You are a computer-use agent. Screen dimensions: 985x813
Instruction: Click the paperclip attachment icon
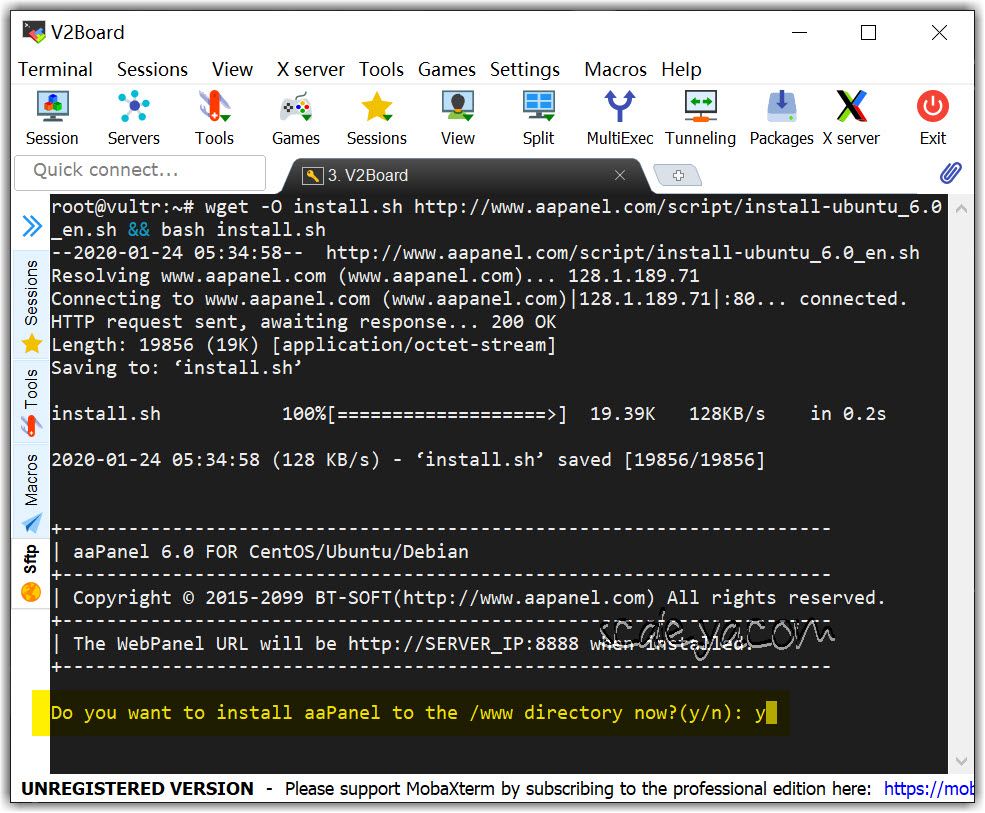[950, 174]
